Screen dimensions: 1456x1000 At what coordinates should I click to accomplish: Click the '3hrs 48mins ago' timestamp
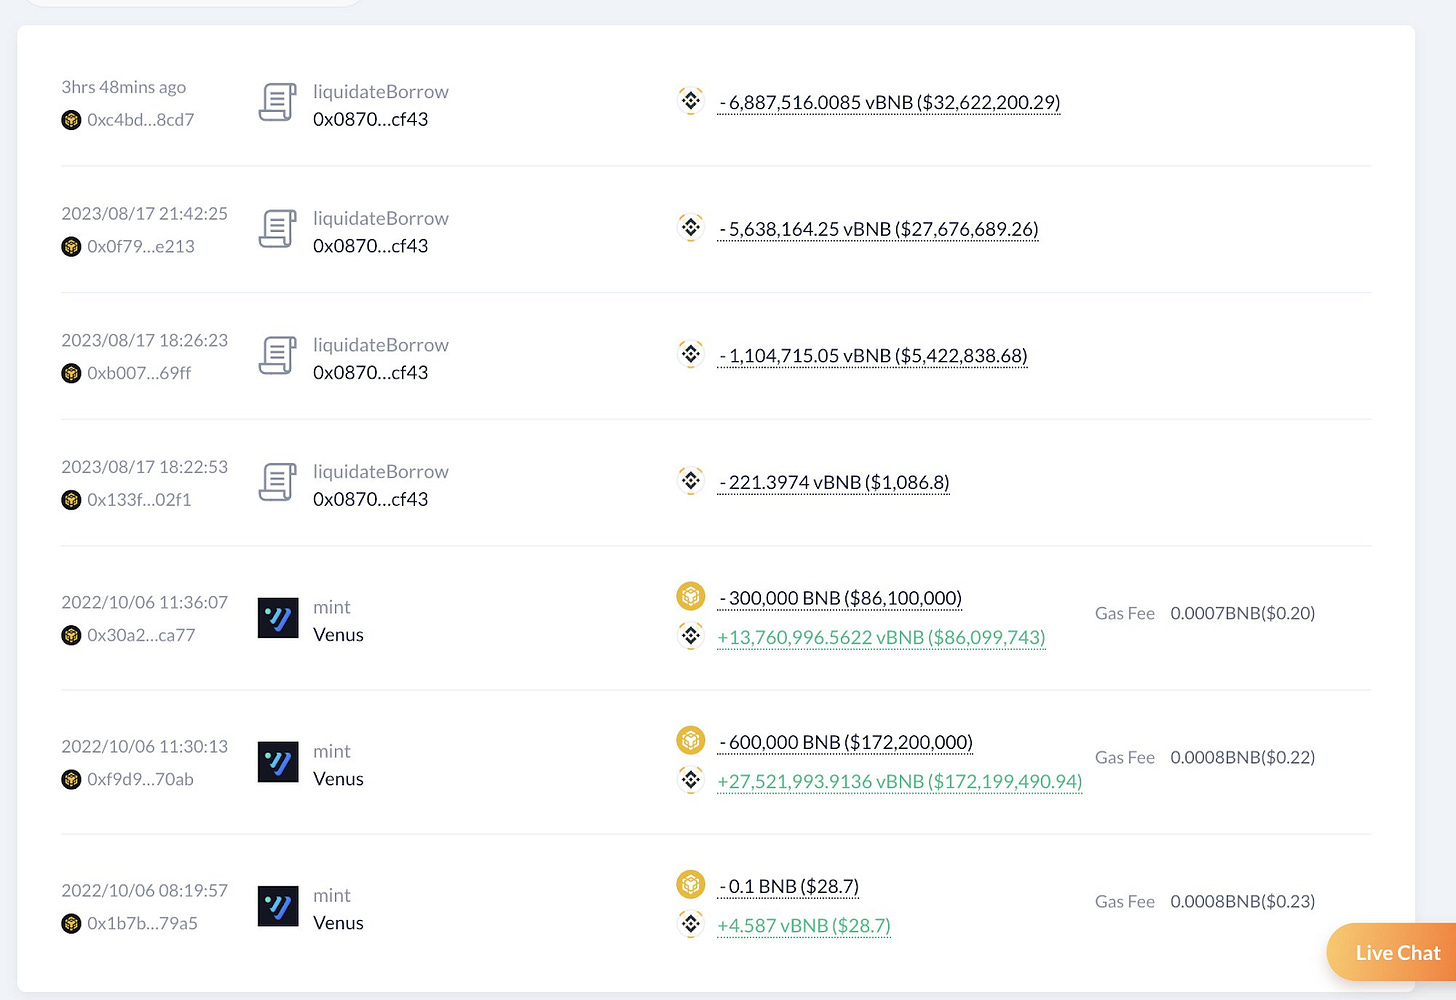click(x=124, y=87)
